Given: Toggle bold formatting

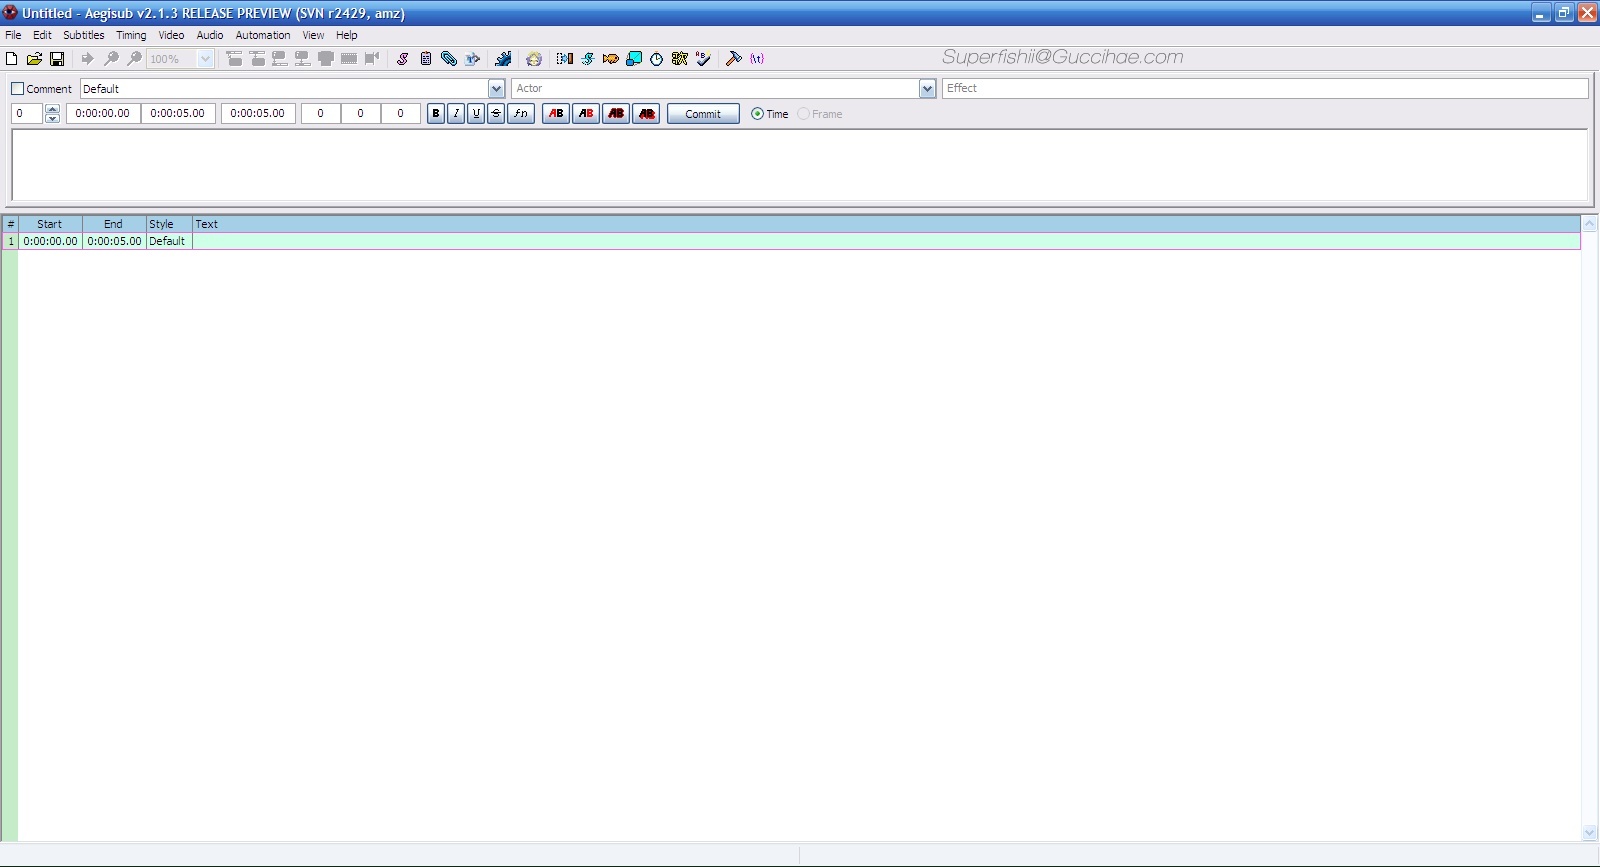Looking at the screenshot, I should 436,114.
